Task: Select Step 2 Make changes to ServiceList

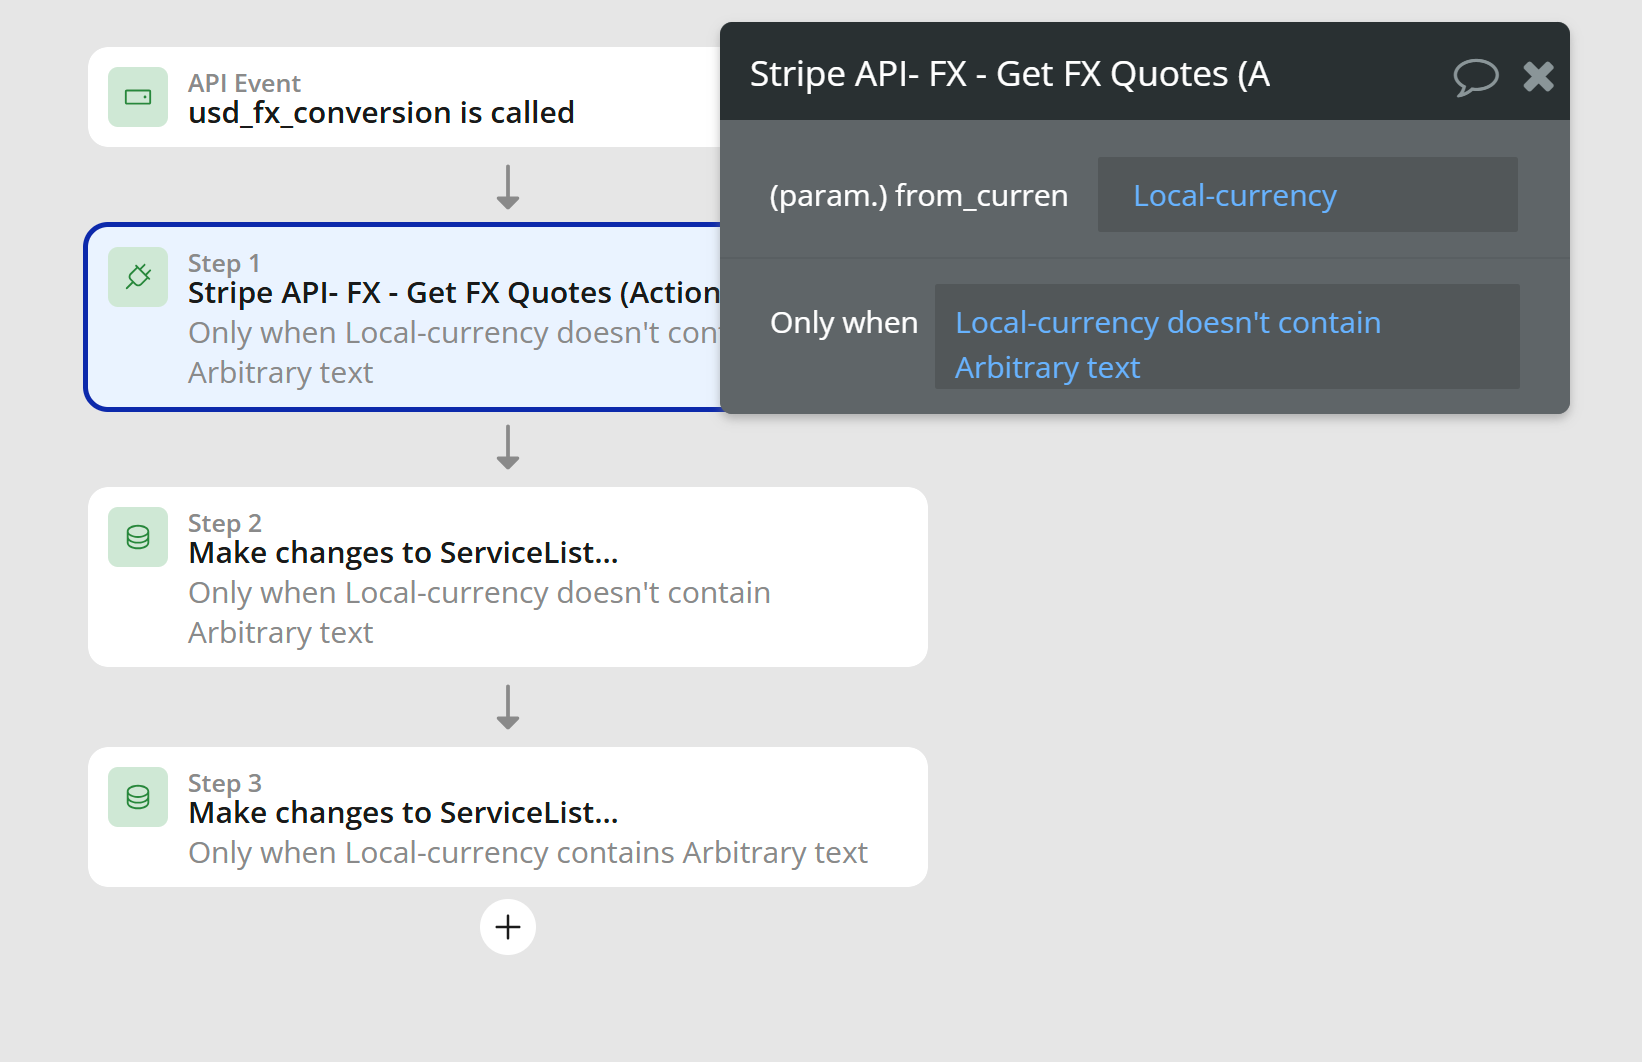Action: click(x=508, y=577)
